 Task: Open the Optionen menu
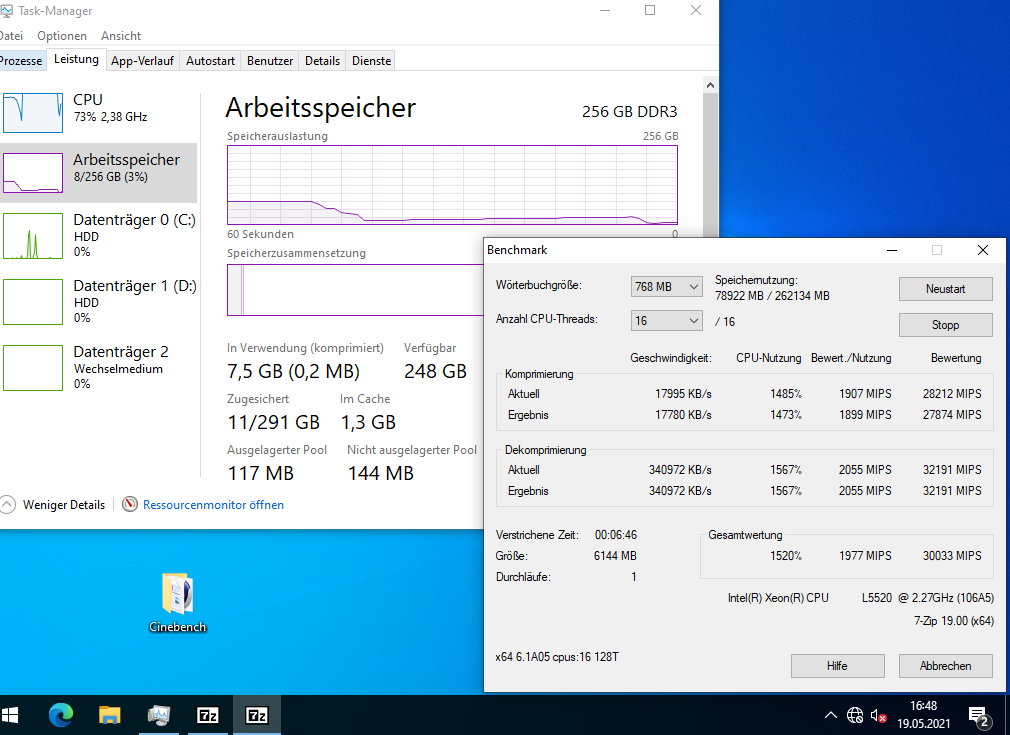coord(62,35)
